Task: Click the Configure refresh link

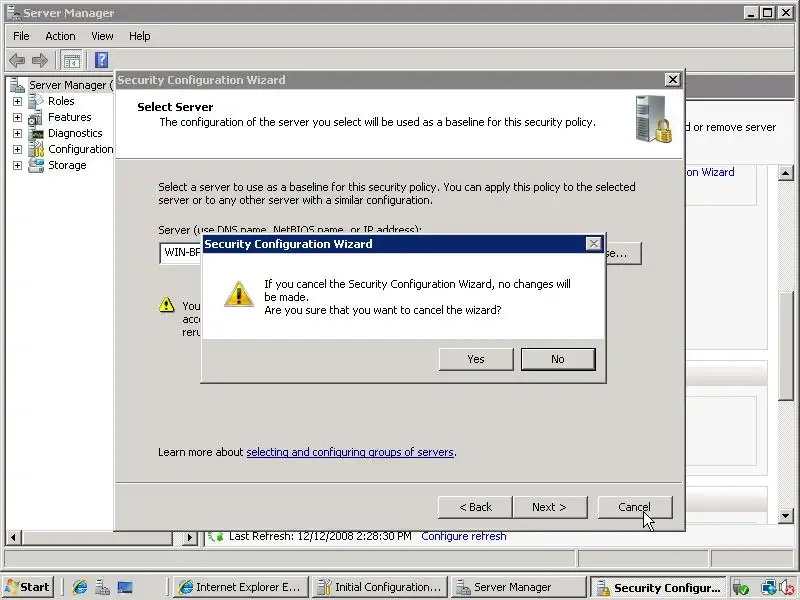Action: [464, 536]
